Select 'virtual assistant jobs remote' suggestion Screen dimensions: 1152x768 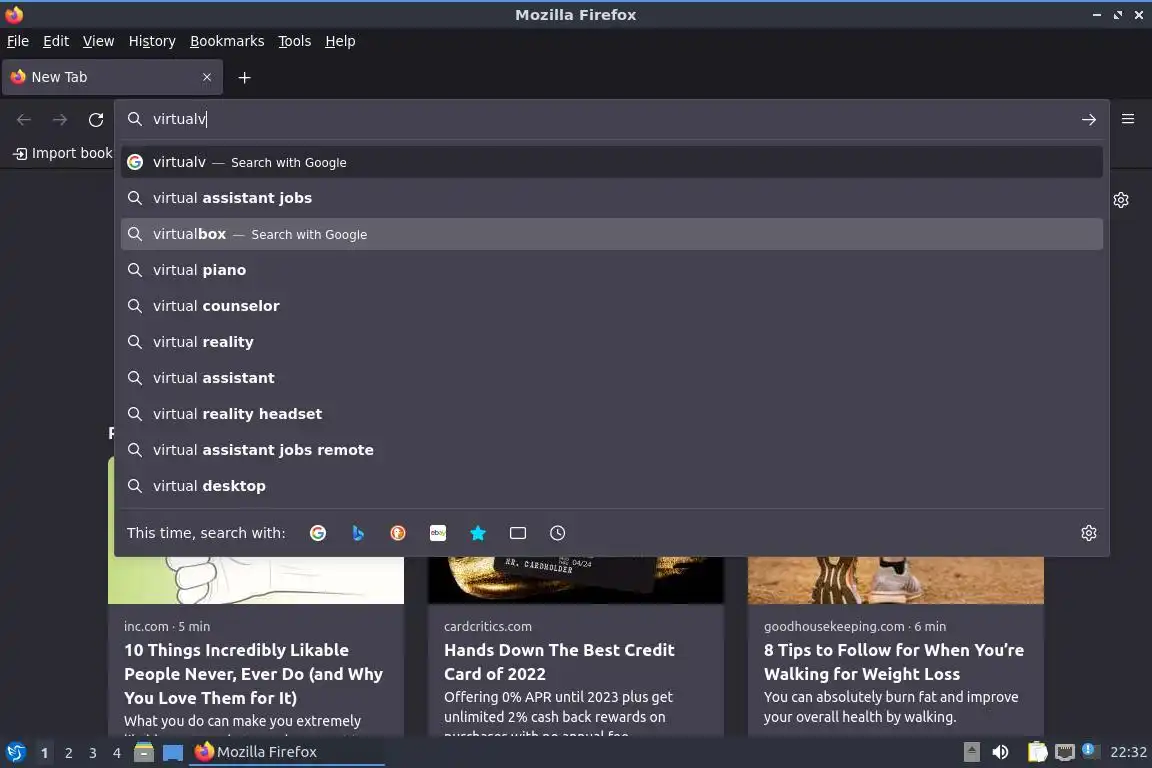611,450
